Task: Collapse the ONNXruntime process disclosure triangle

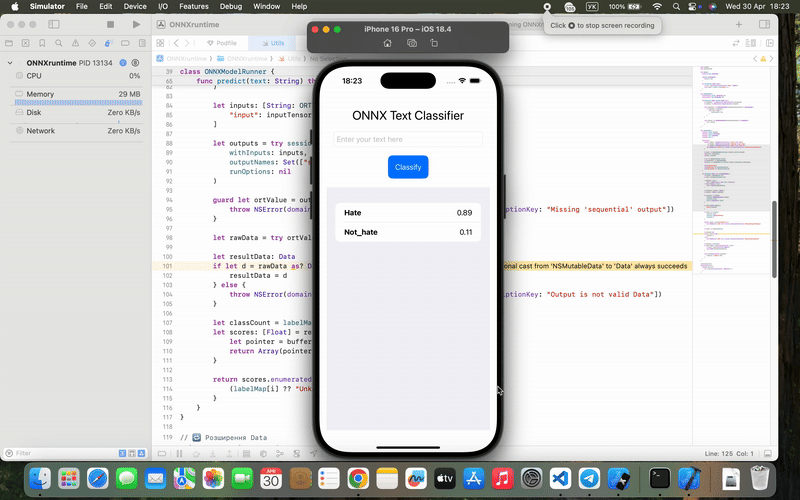Action: [10, 62]
